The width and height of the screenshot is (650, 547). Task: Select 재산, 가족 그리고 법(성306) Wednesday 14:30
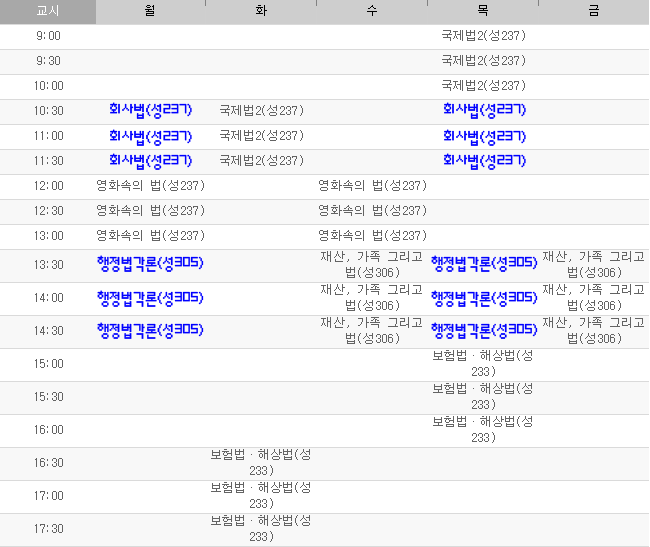coord(372,331)
